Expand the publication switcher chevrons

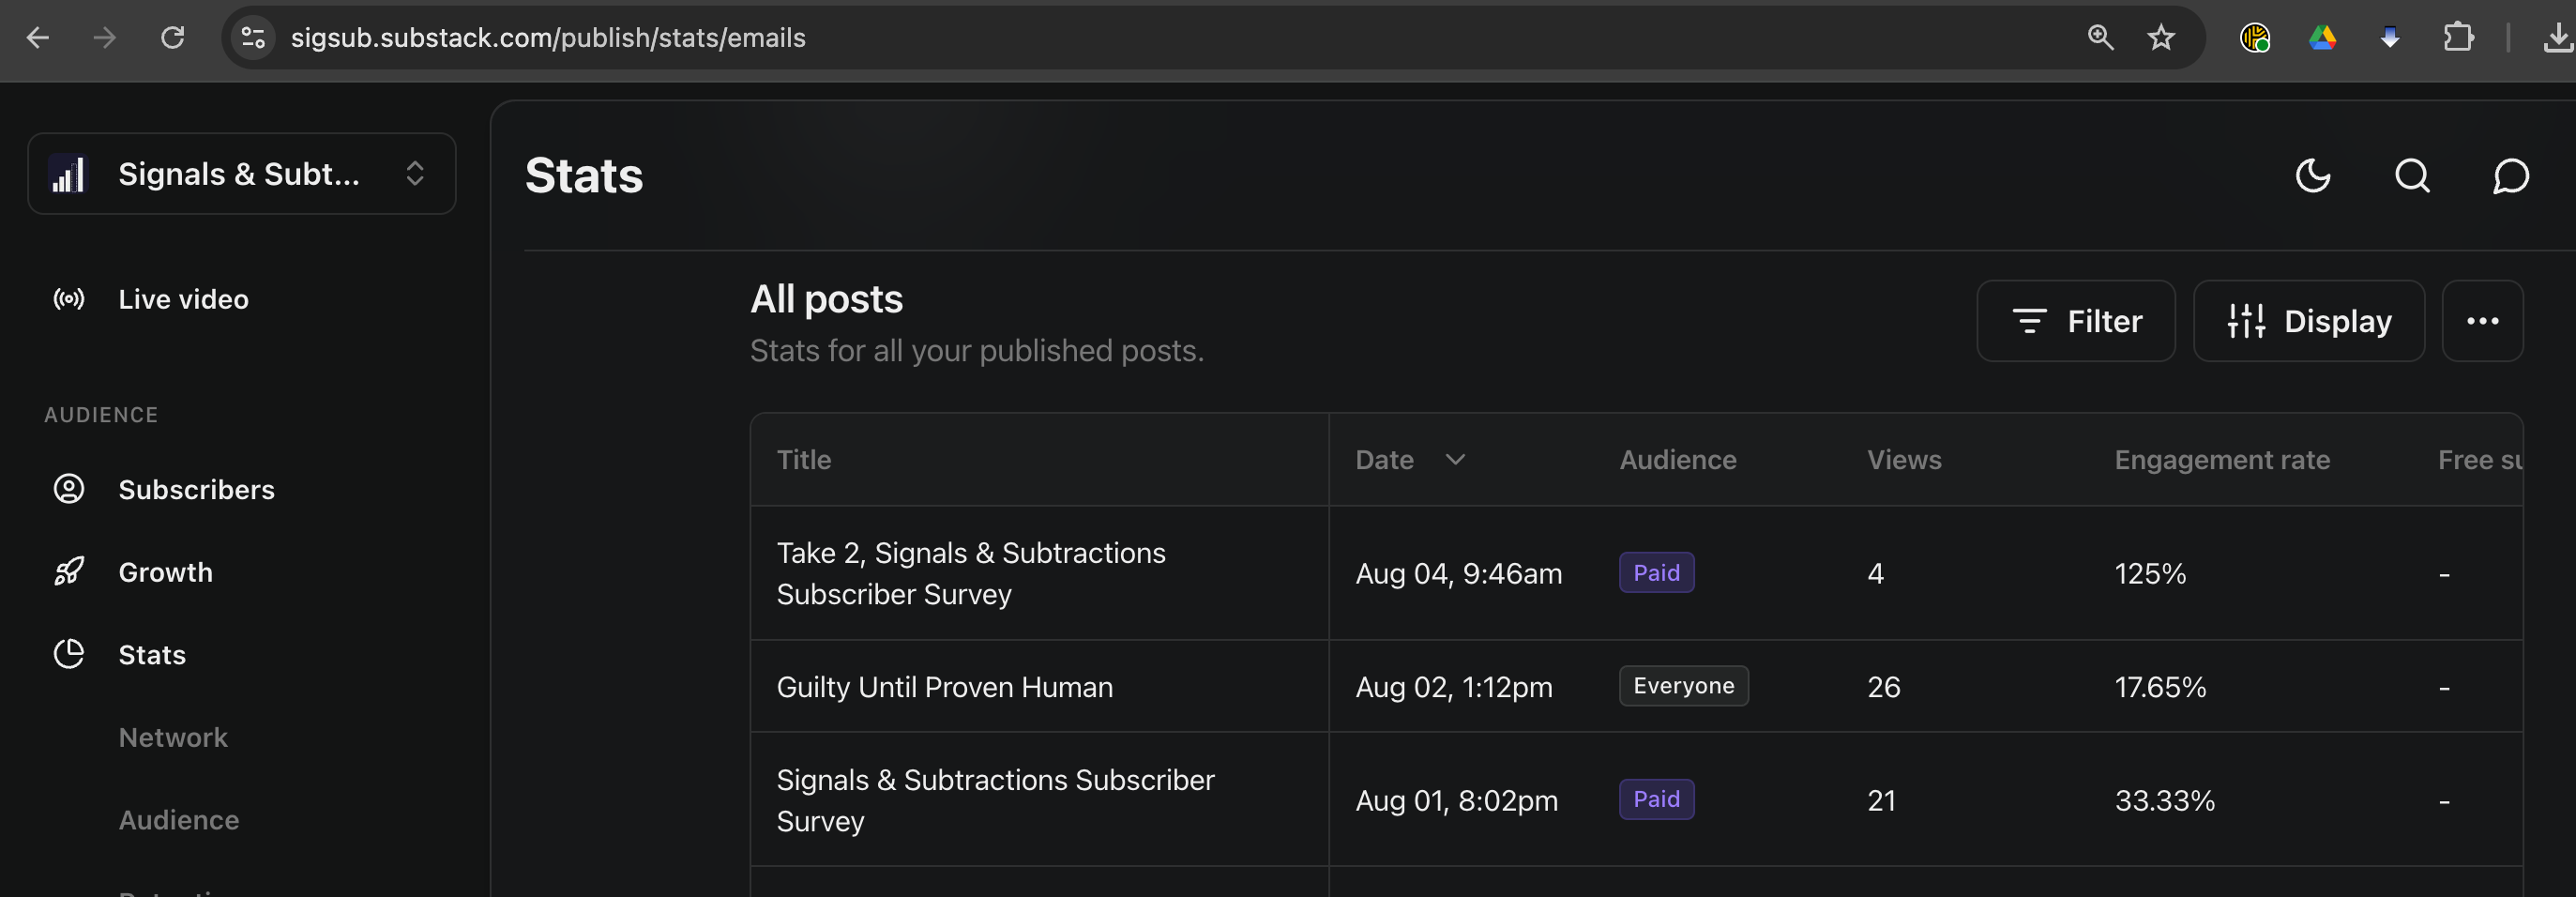click(x=415, y=174)
